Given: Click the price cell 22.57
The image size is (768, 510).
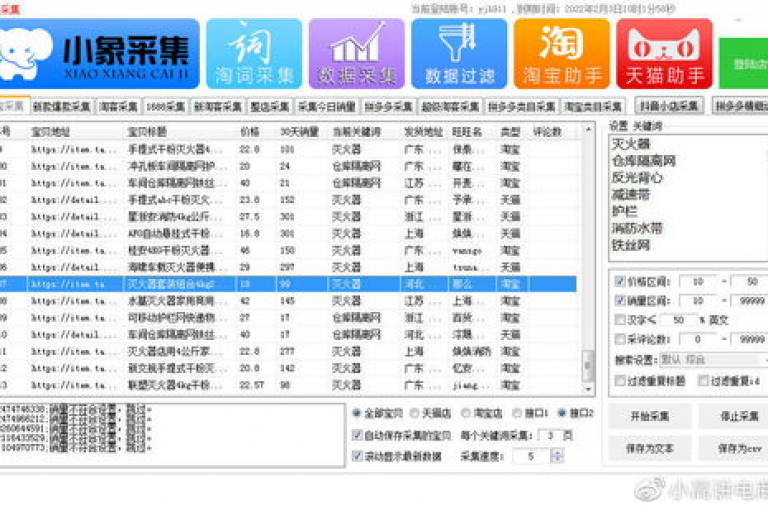Looking at the screenshot, I should (x=251, y=385).
